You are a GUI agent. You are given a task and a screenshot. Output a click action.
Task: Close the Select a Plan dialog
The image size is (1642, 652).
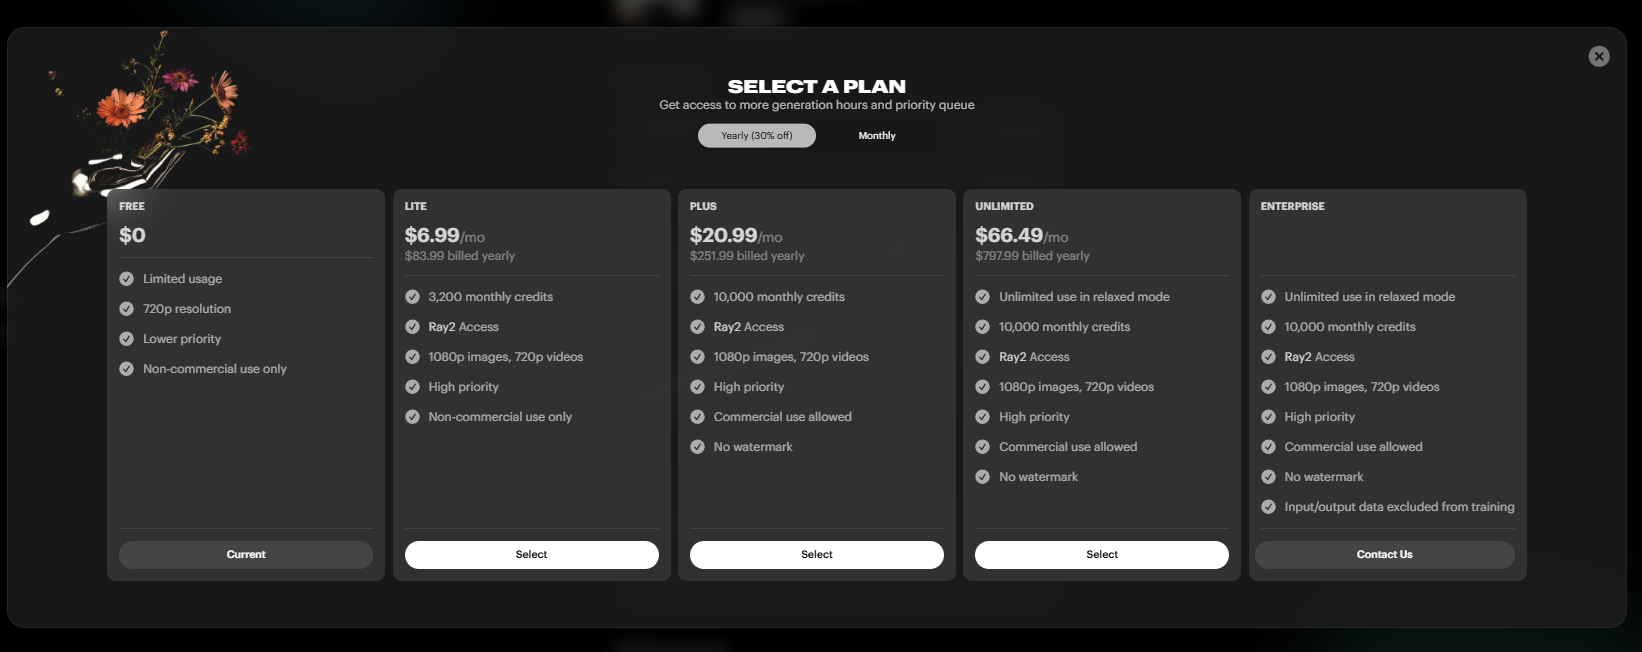1599,57
